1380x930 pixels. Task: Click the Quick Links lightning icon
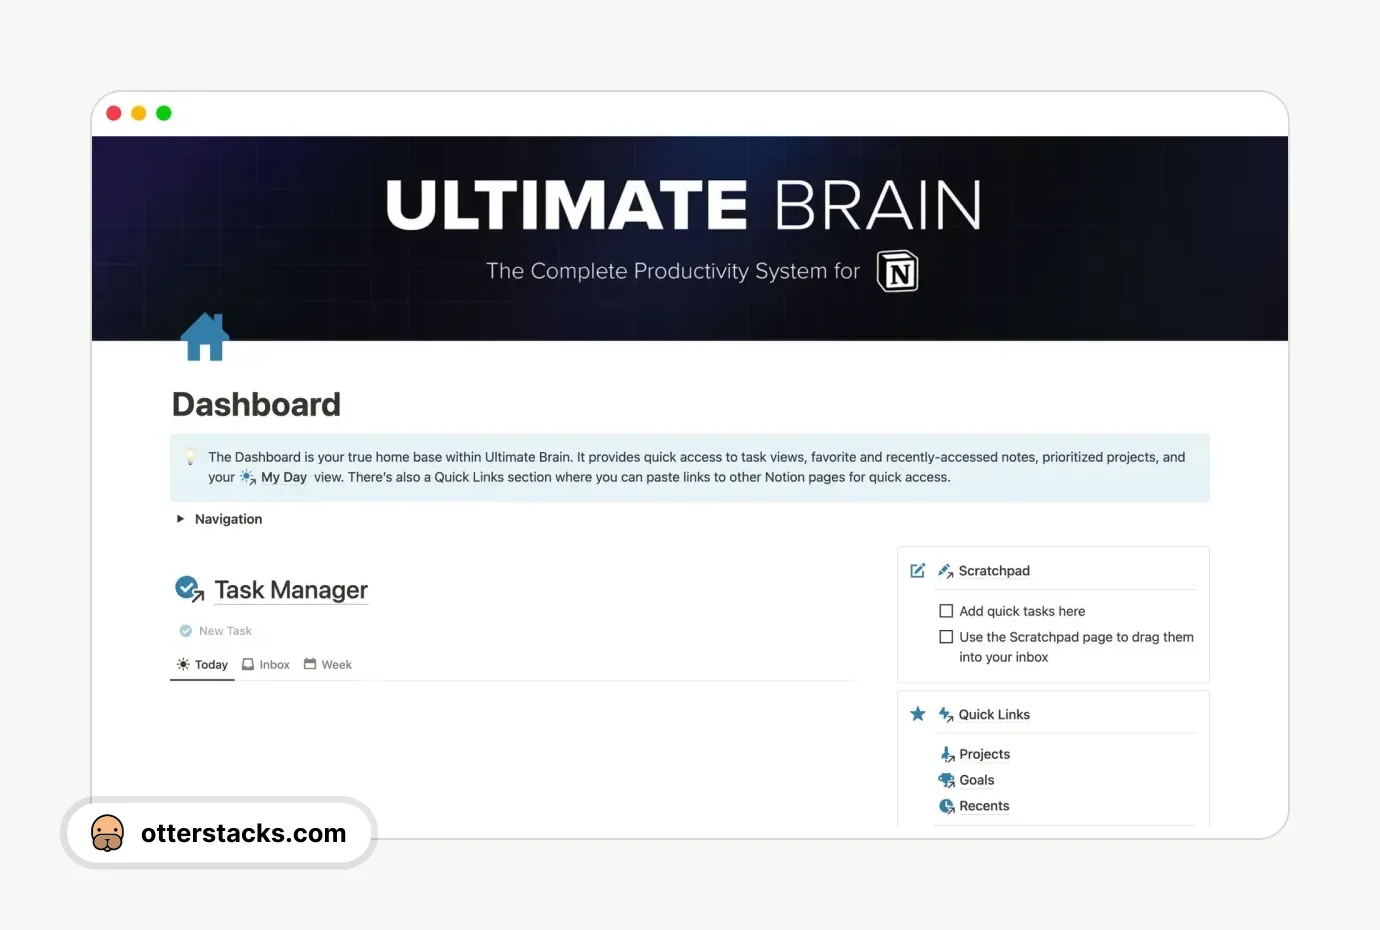coord(945,714)
